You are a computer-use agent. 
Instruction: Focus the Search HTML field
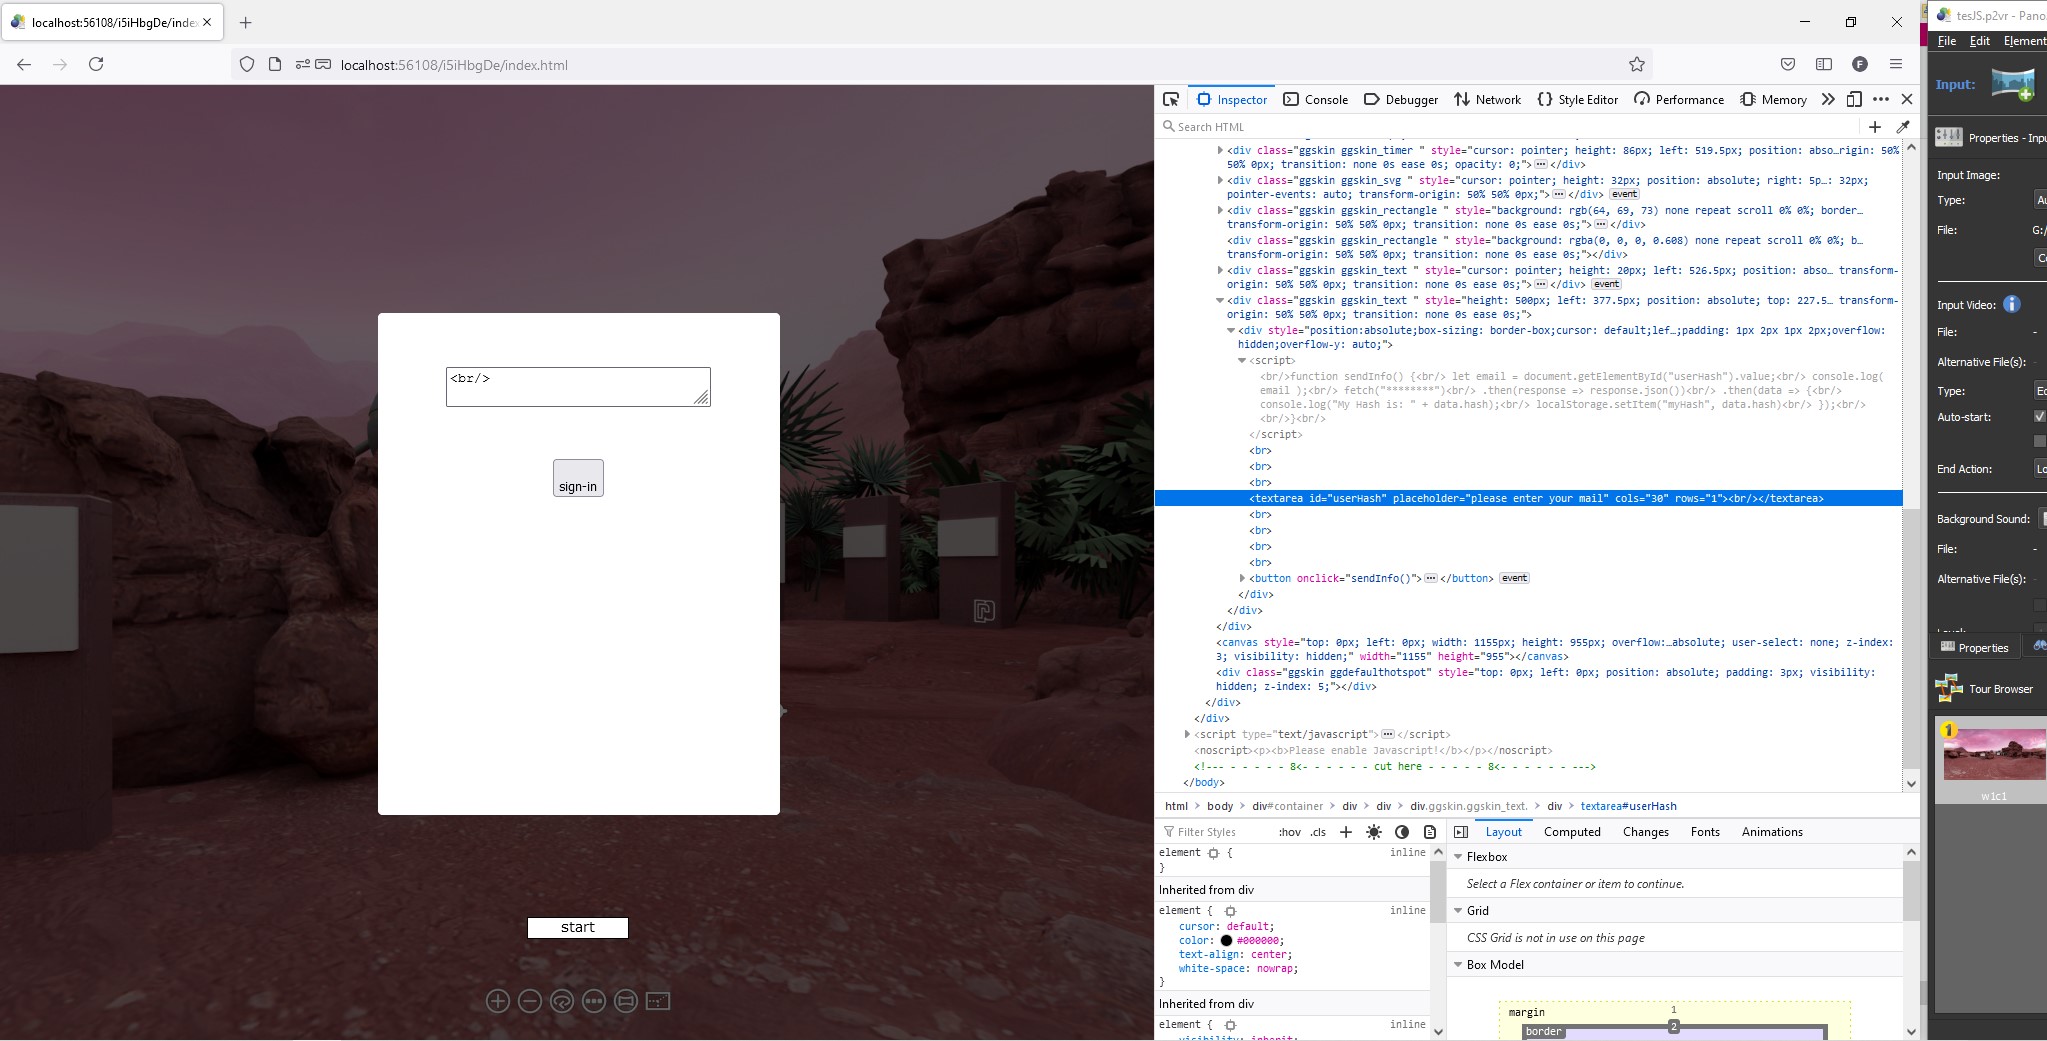click(1508, 127)
